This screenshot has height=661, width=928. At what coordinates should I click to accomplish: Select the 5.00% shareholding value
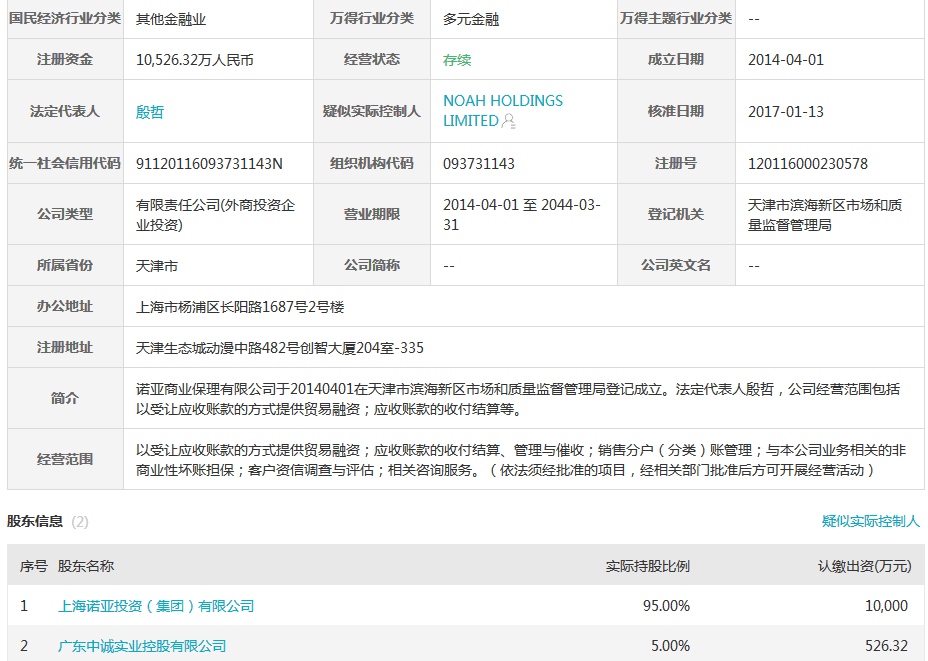click(x=671, y=646)
